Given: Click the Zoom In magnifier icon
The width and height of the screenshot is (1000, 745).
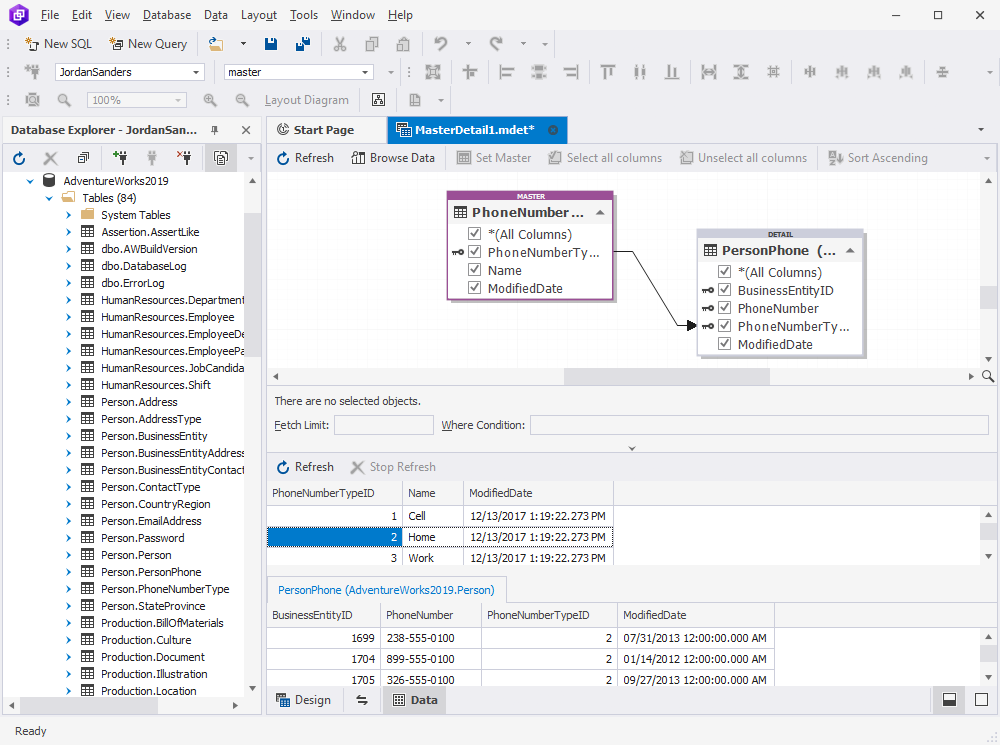Looking at the screenshot, I should [x=210, y=100].
